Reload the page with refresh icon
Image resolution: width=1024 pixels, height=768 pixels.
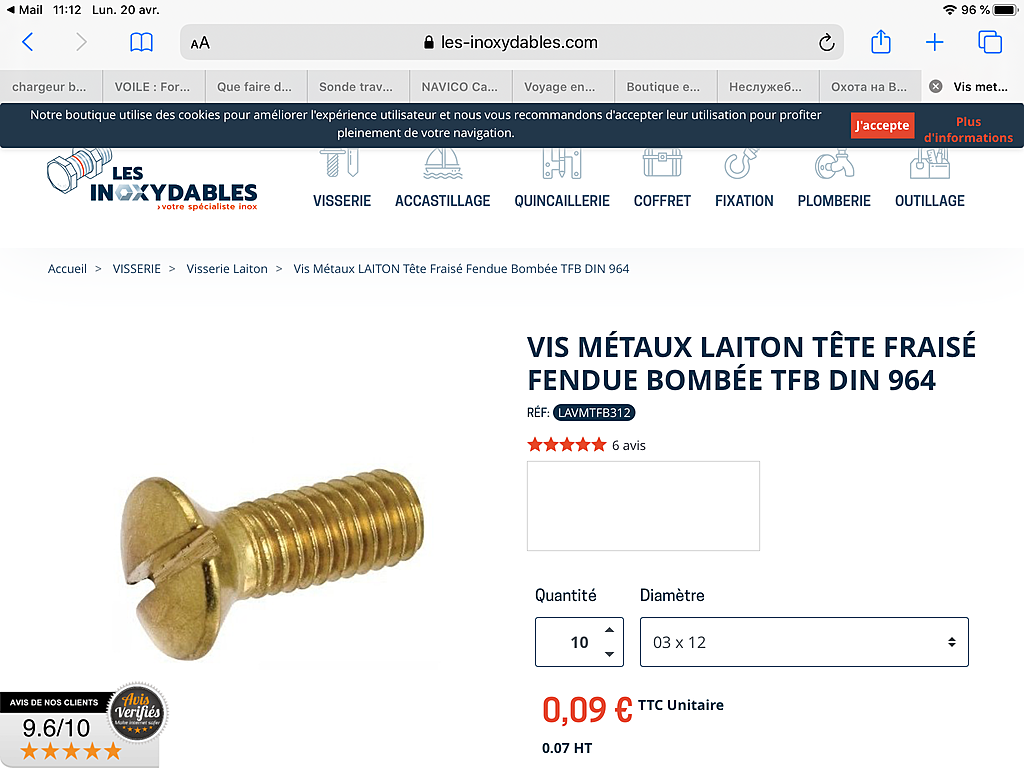click(x=827, y=42)
